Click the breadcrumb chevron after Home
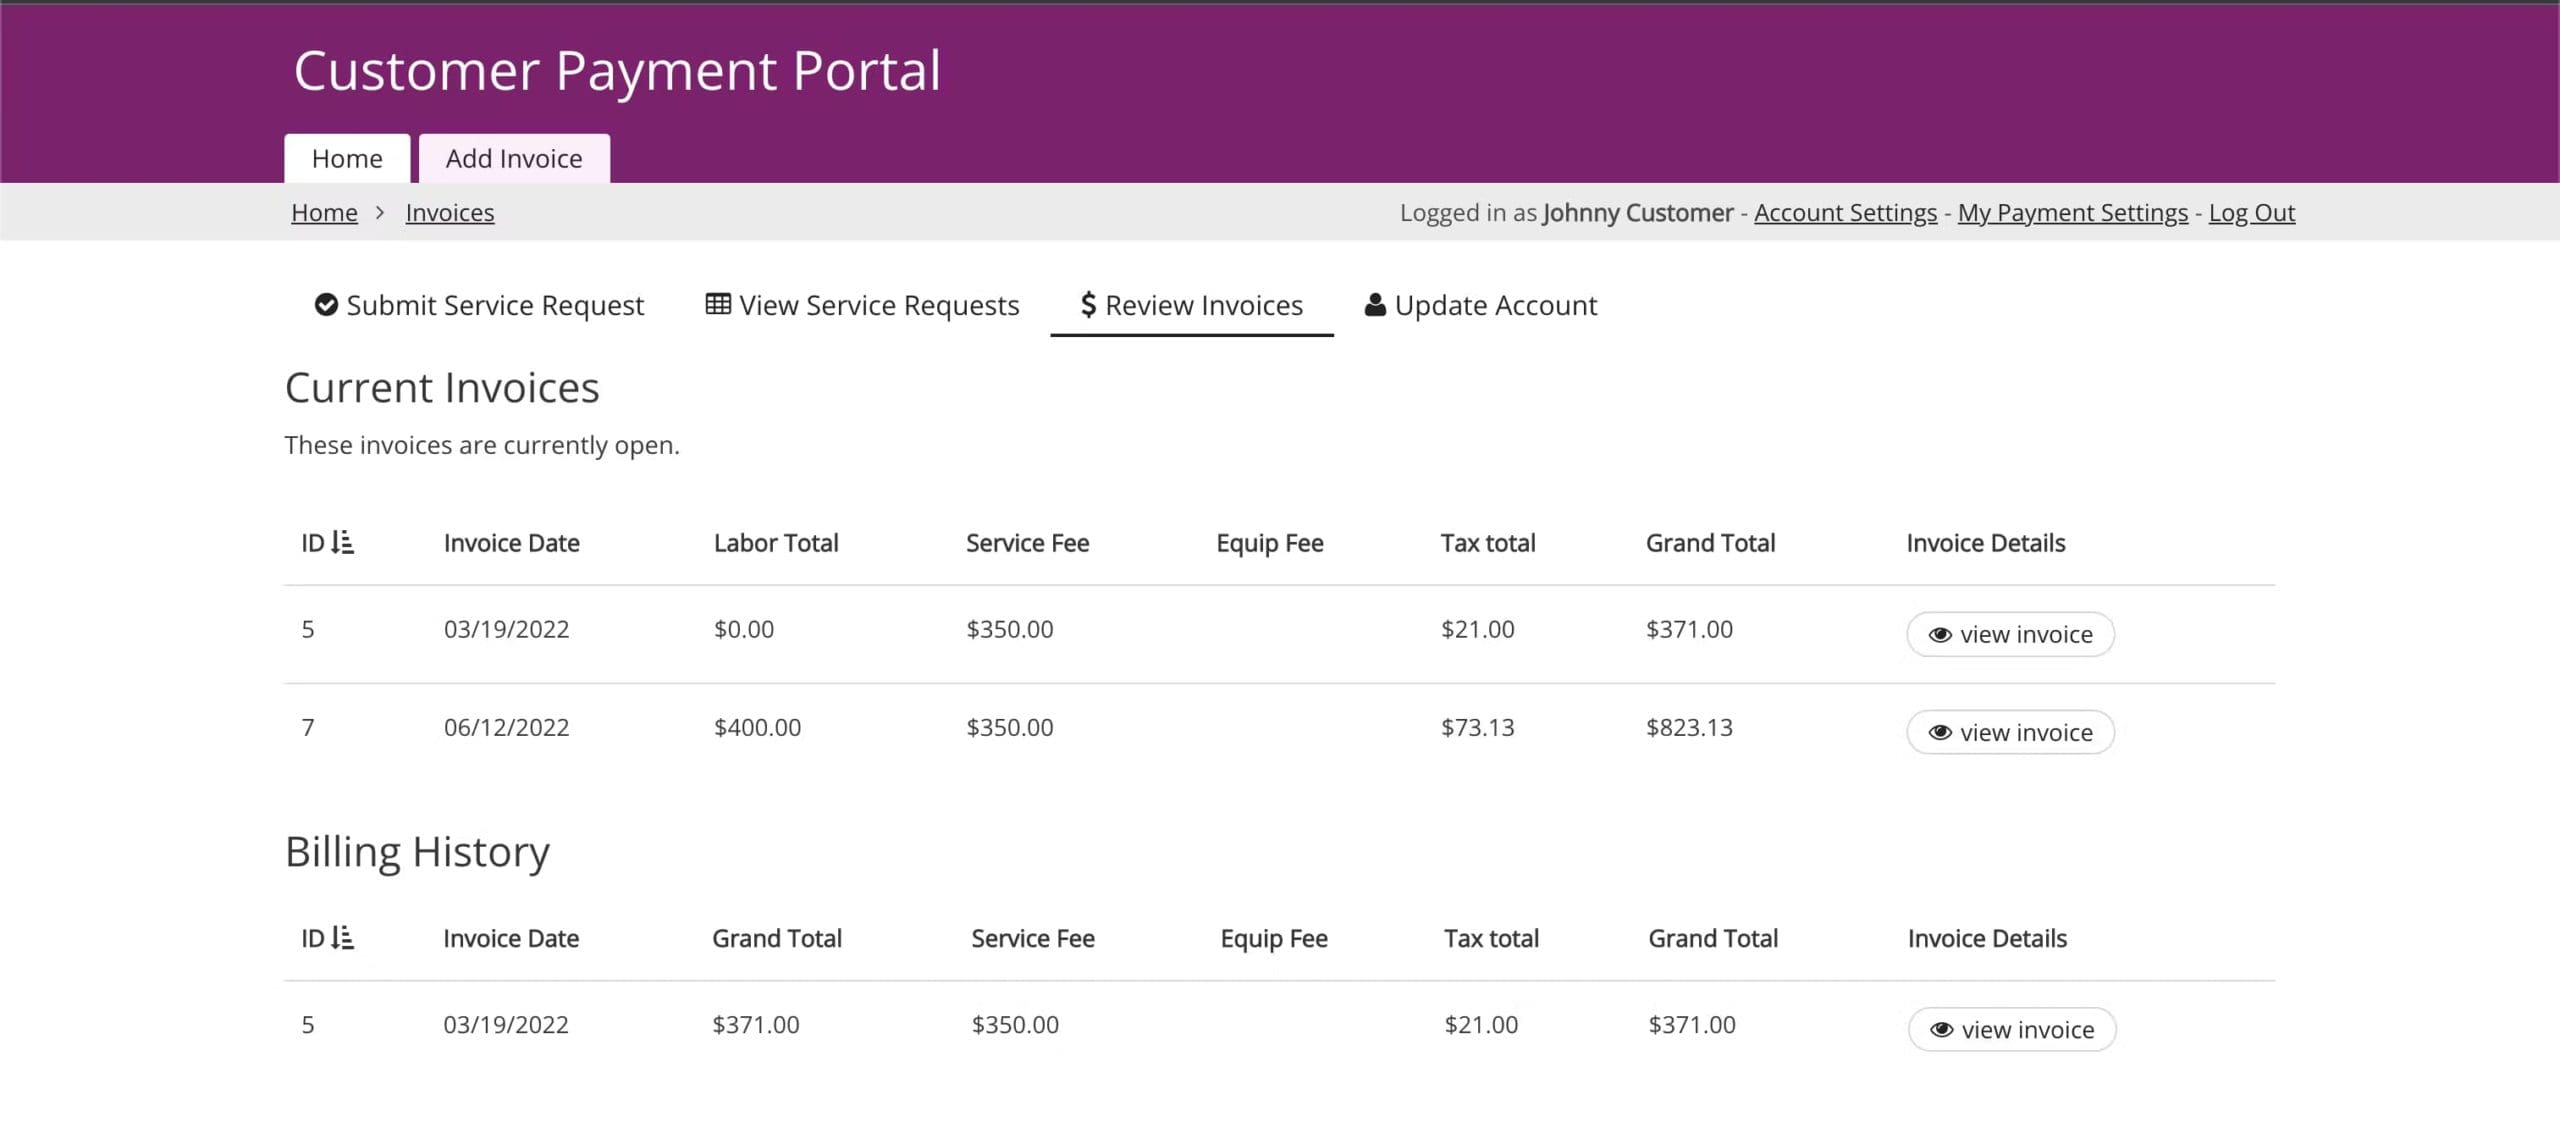The width and height of the screenshot is (2560, 1128). tap(380, 212)
